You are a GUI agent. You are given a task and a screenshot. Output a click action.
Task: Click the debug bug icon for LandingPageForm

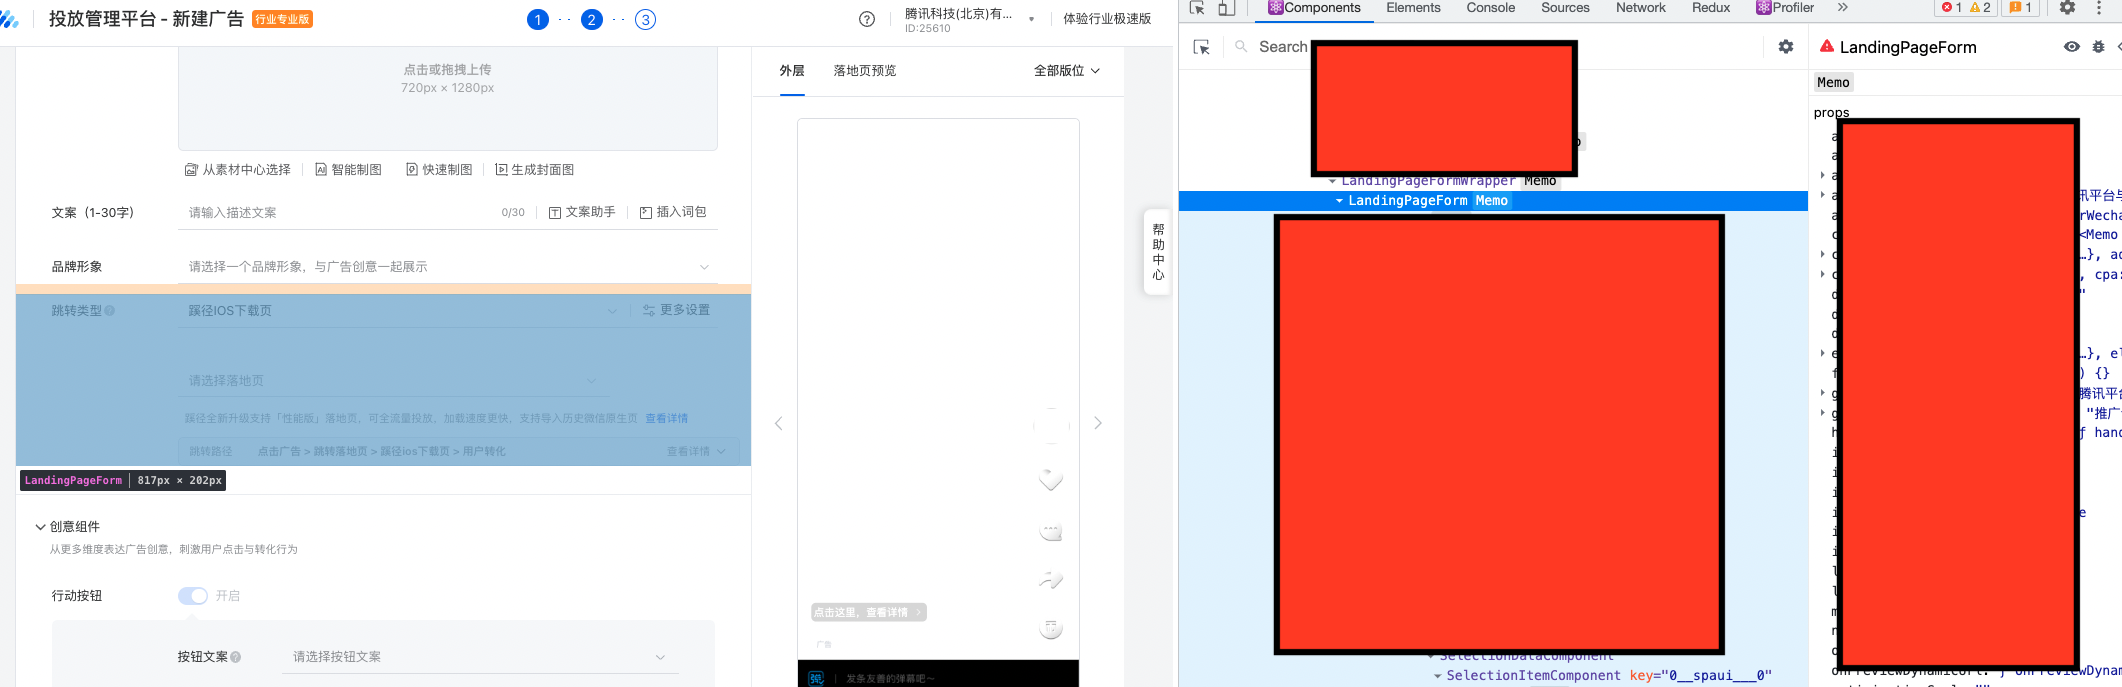click(x=2098, y=47)
